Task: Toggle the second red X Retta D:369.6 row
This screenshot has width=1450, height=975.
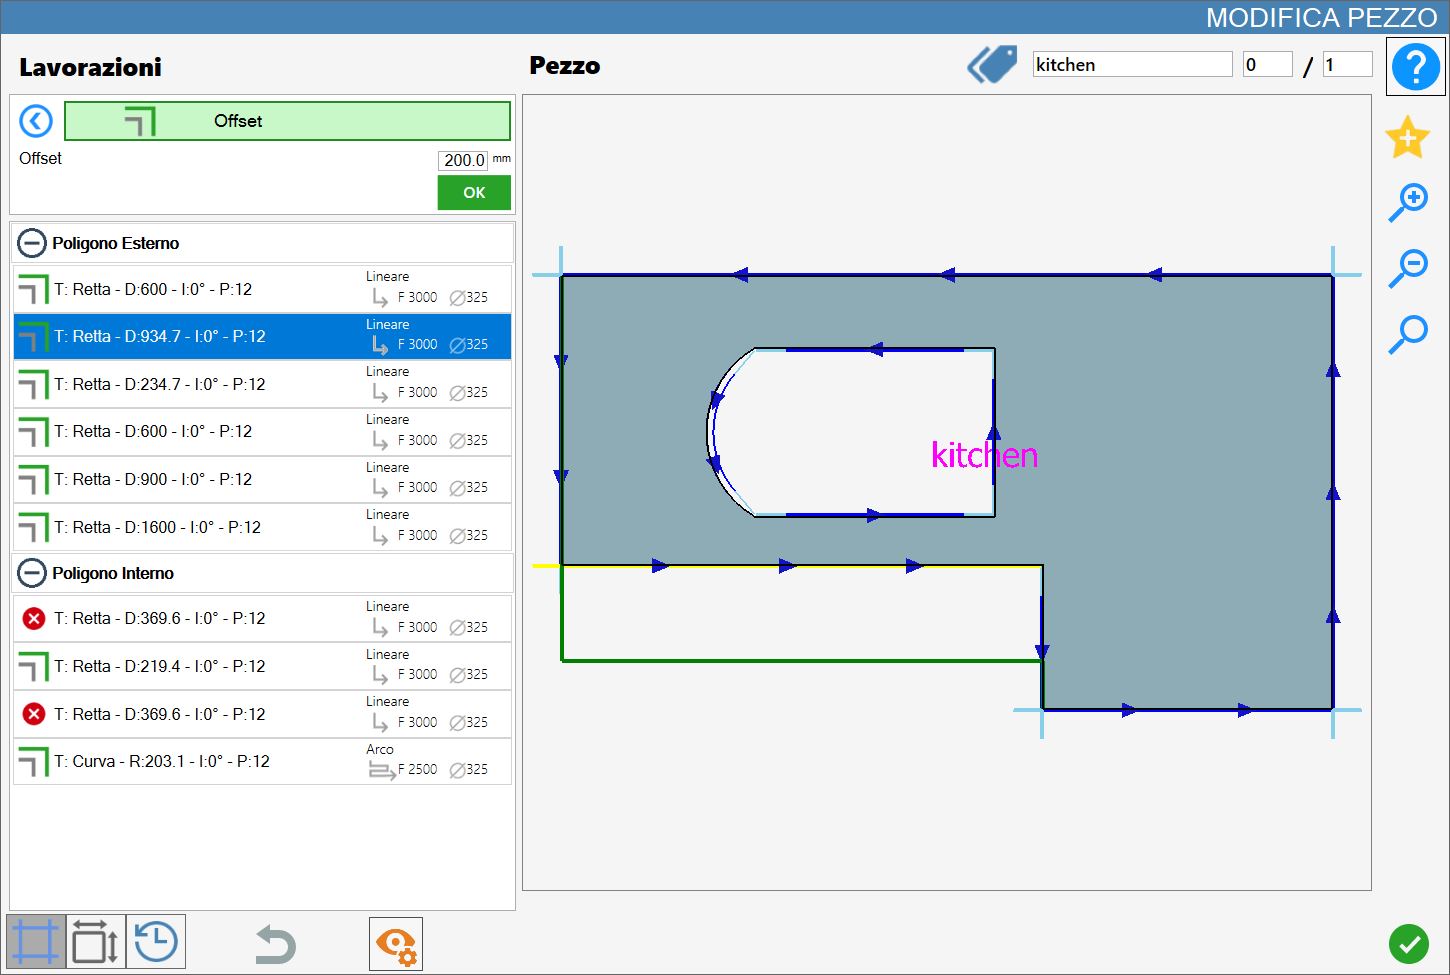Action: (x=33, y=714)
